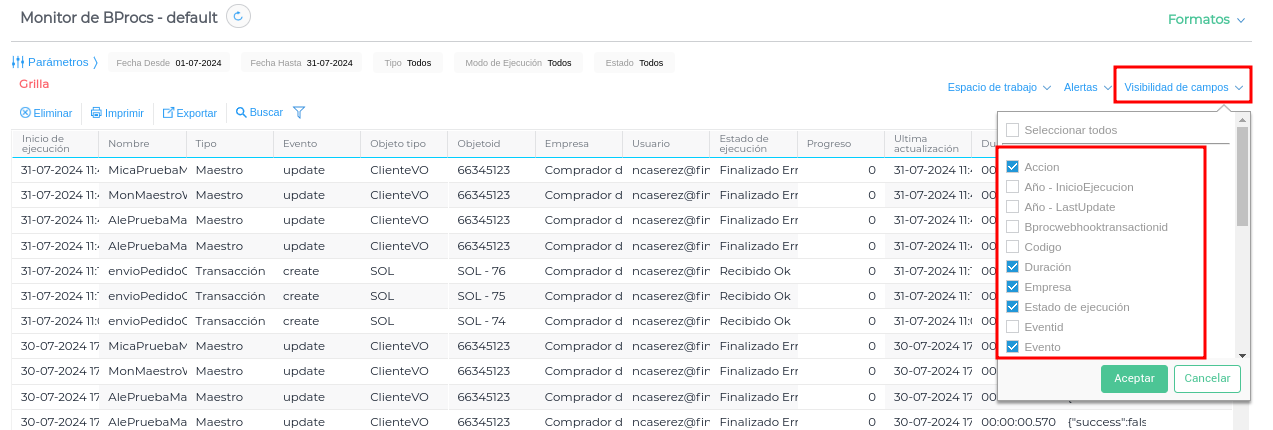Check the Codigo checkbox

[x=1013, y=247]
